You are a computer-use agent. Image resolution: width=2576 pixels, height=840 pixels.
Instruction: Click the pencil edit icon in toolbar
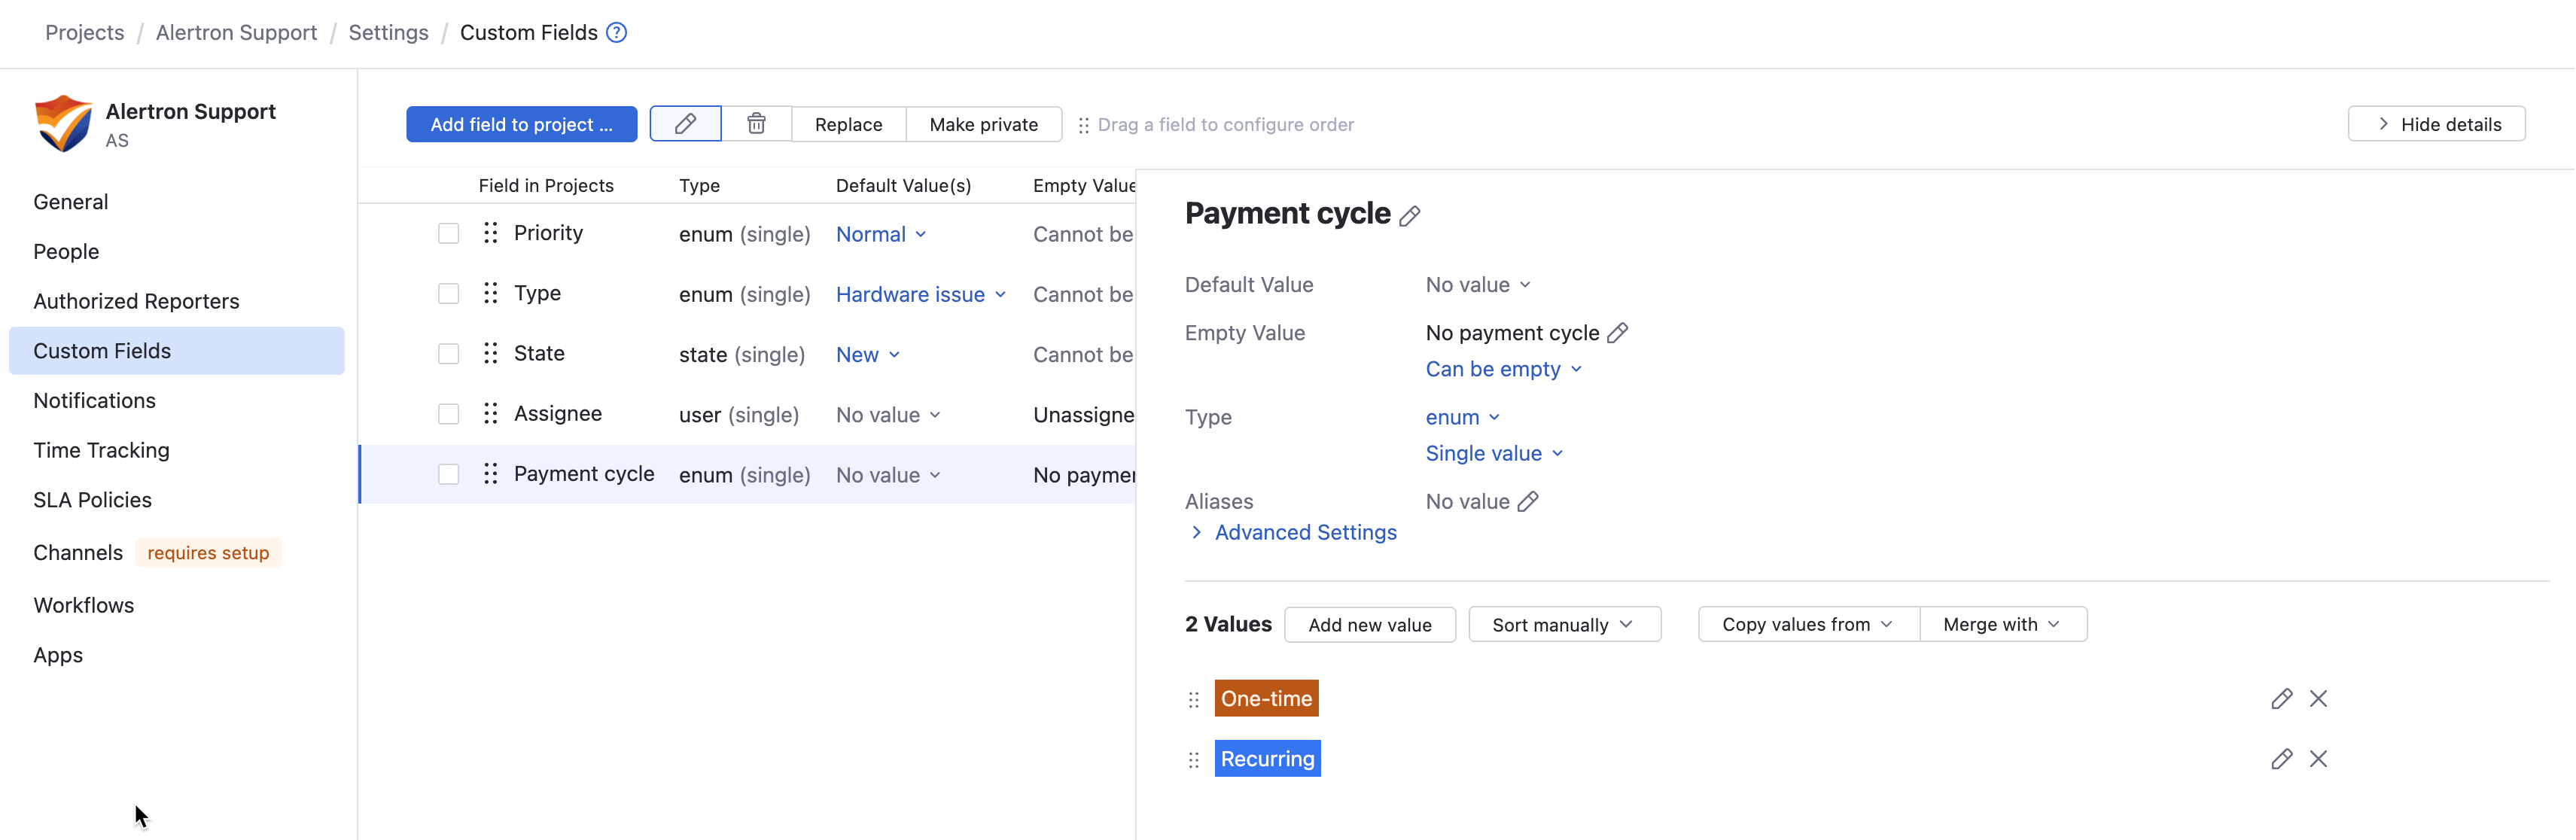tap(685, 124)
